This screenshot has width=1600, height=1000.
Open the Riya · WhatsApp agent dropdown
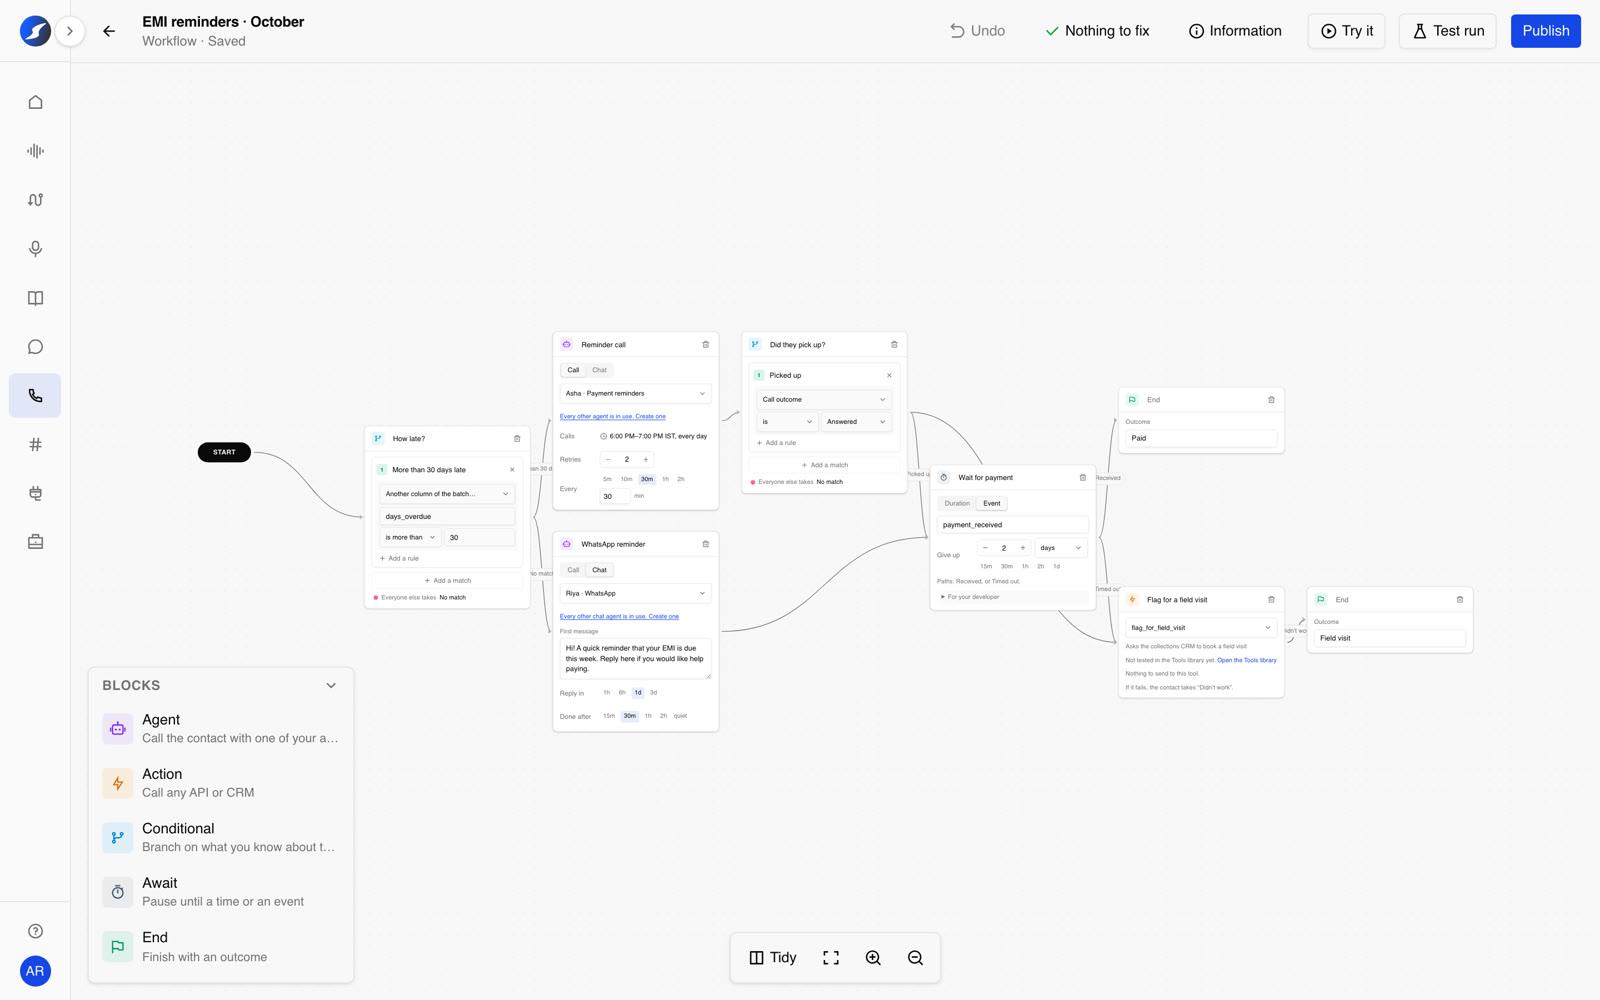point(635,593)
